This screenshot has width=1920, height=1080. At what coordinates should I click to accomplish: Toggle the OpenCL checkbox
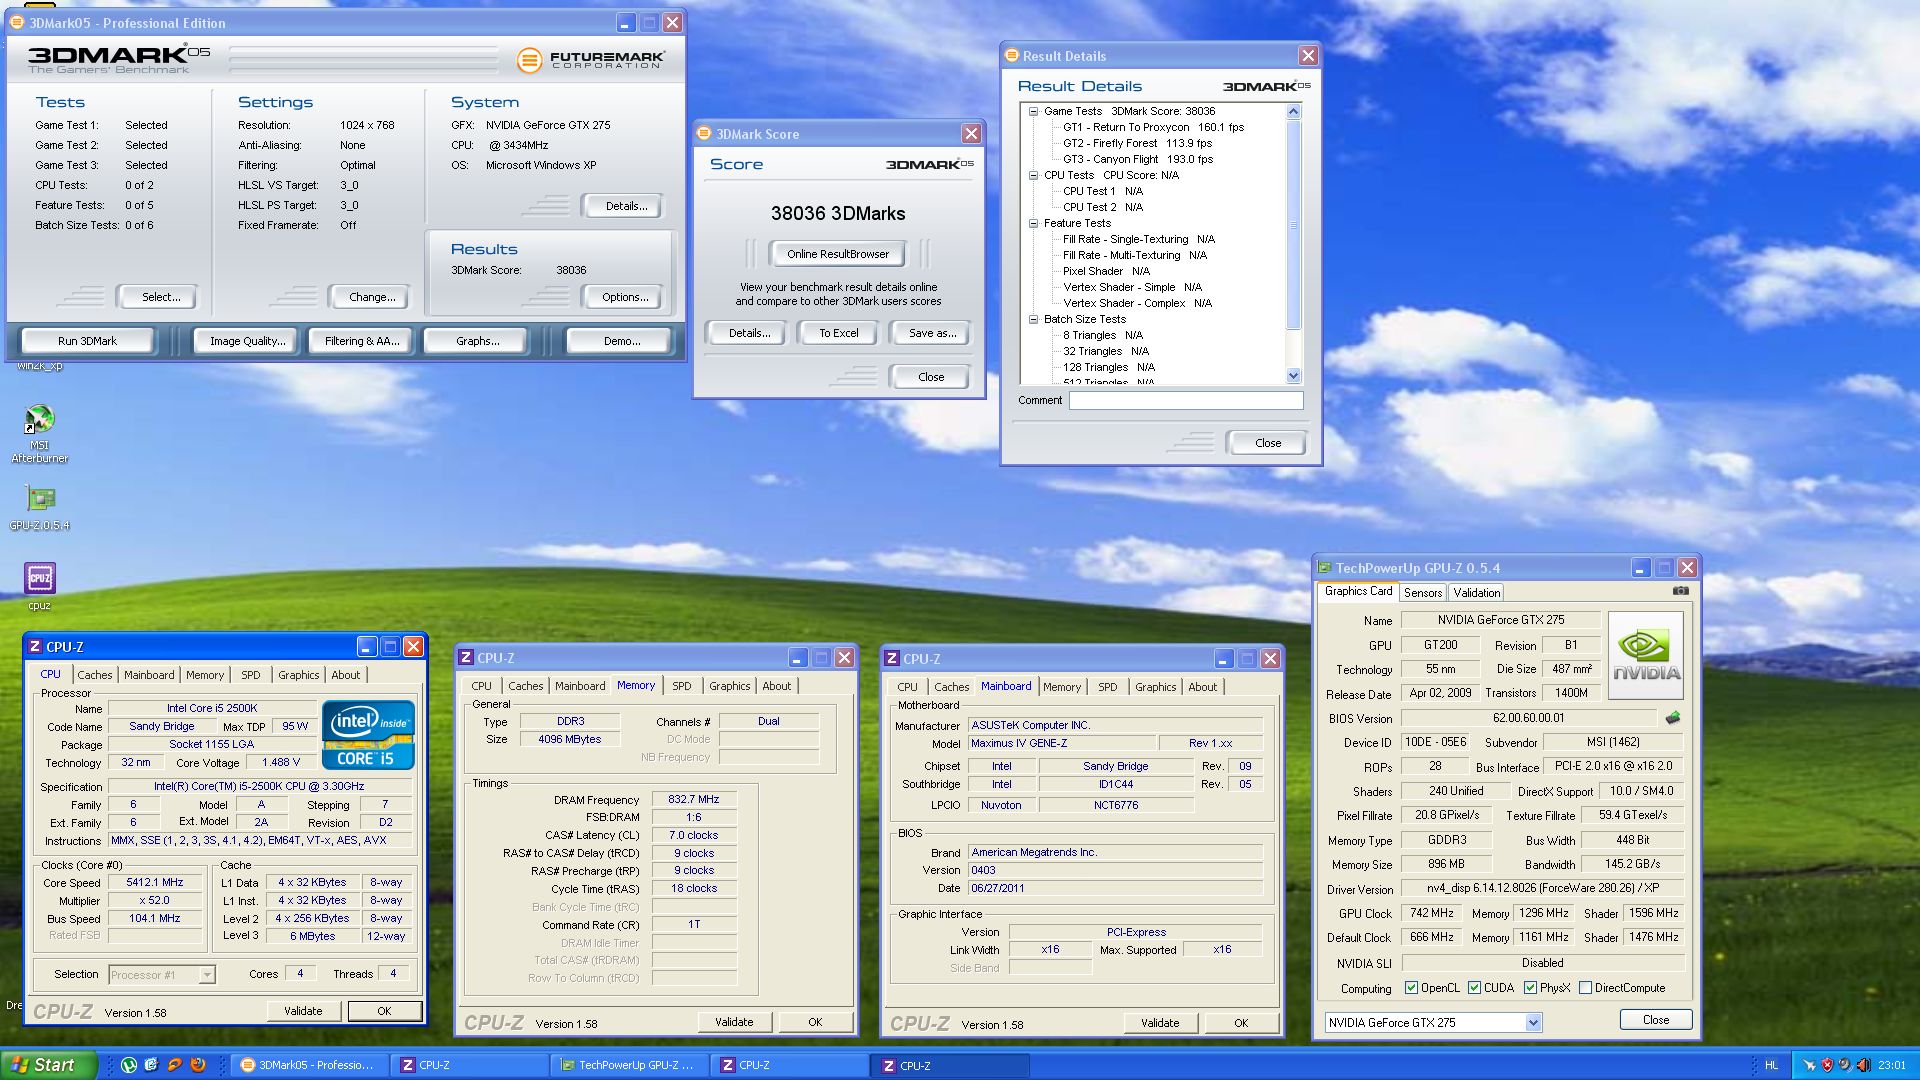coord(1411,988)
